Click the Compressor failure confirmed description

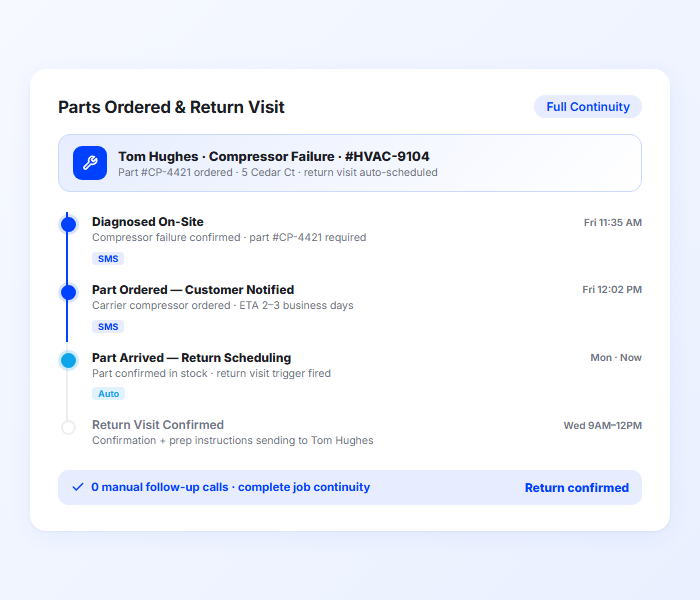(x=229, y=237)
